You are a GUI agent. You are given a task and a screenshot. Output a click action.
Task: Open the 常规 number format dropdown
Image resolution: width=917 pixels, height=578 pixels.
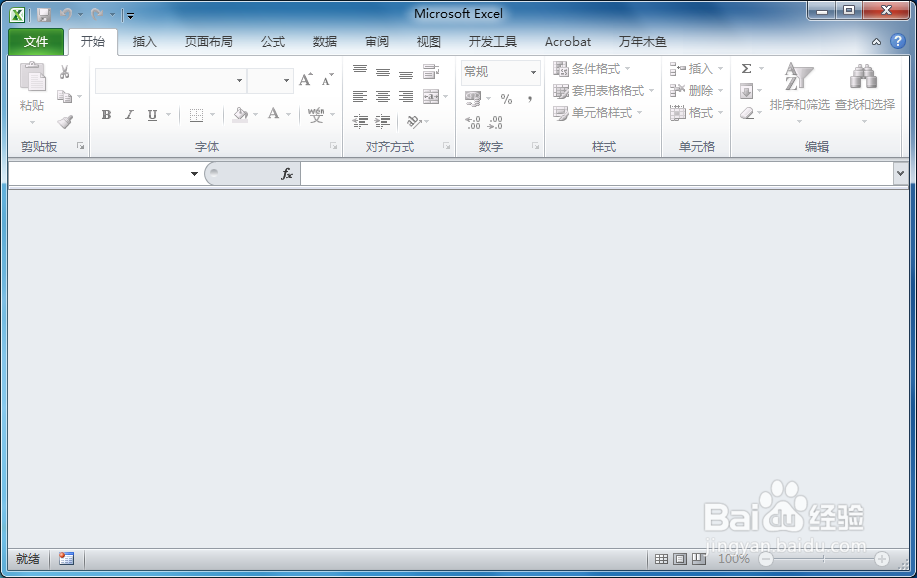click(533, 72)
